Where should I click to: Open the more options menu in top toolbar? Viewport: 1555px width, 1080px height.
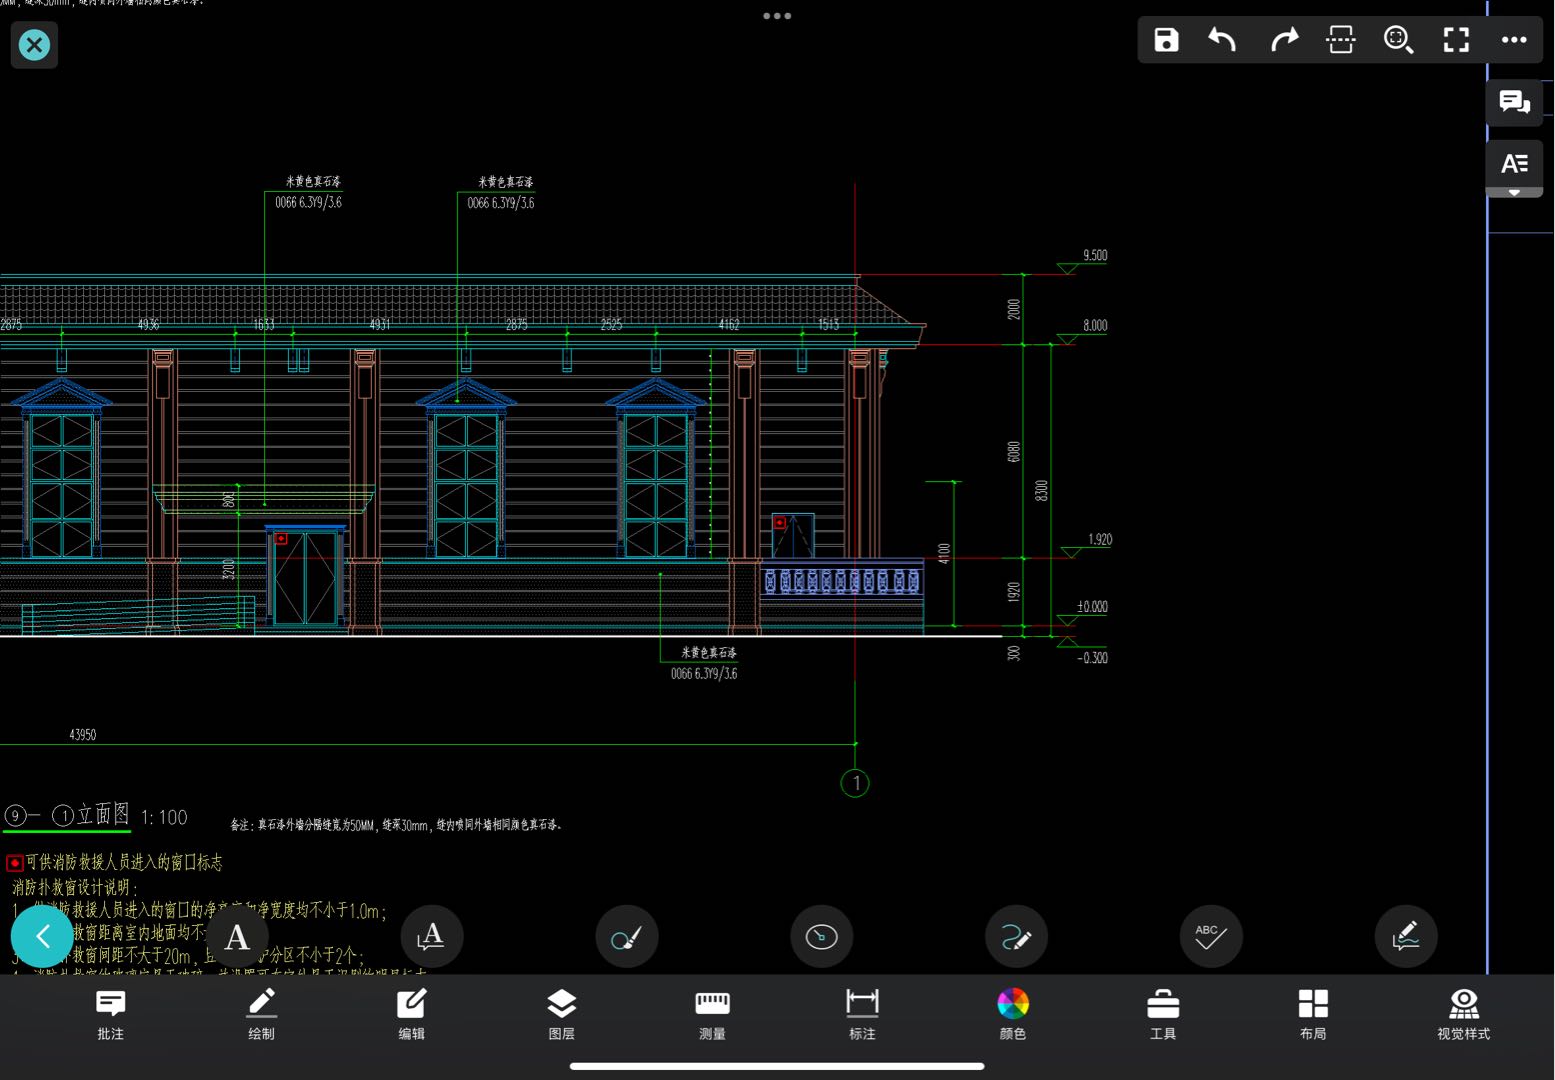pos(1514,40)
